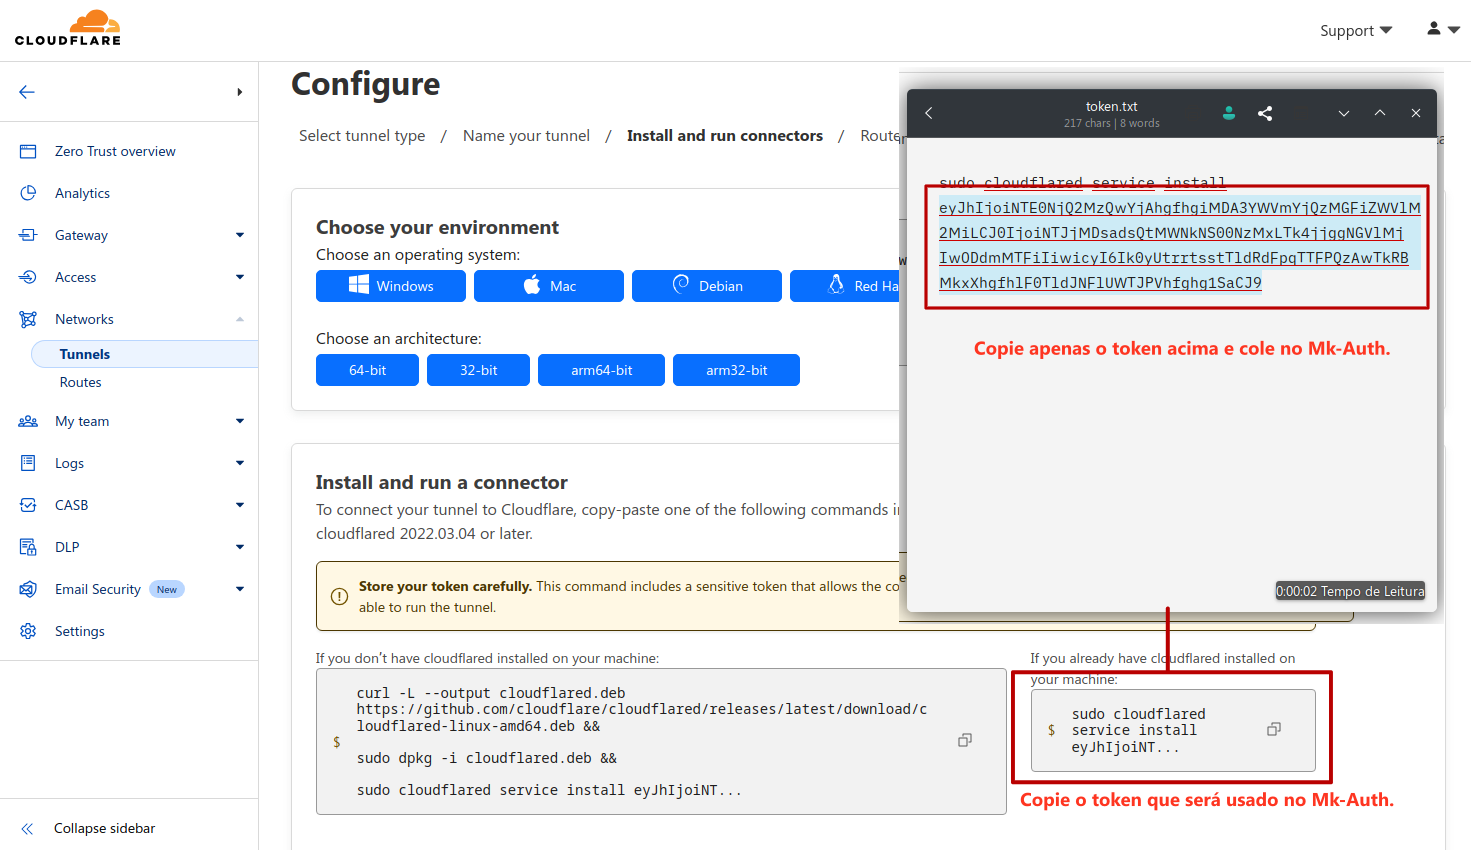Go to Select tunnel type step
The height and width of the screenshot is (850, 1471).
pyautogui.click(x=362, y=136)
